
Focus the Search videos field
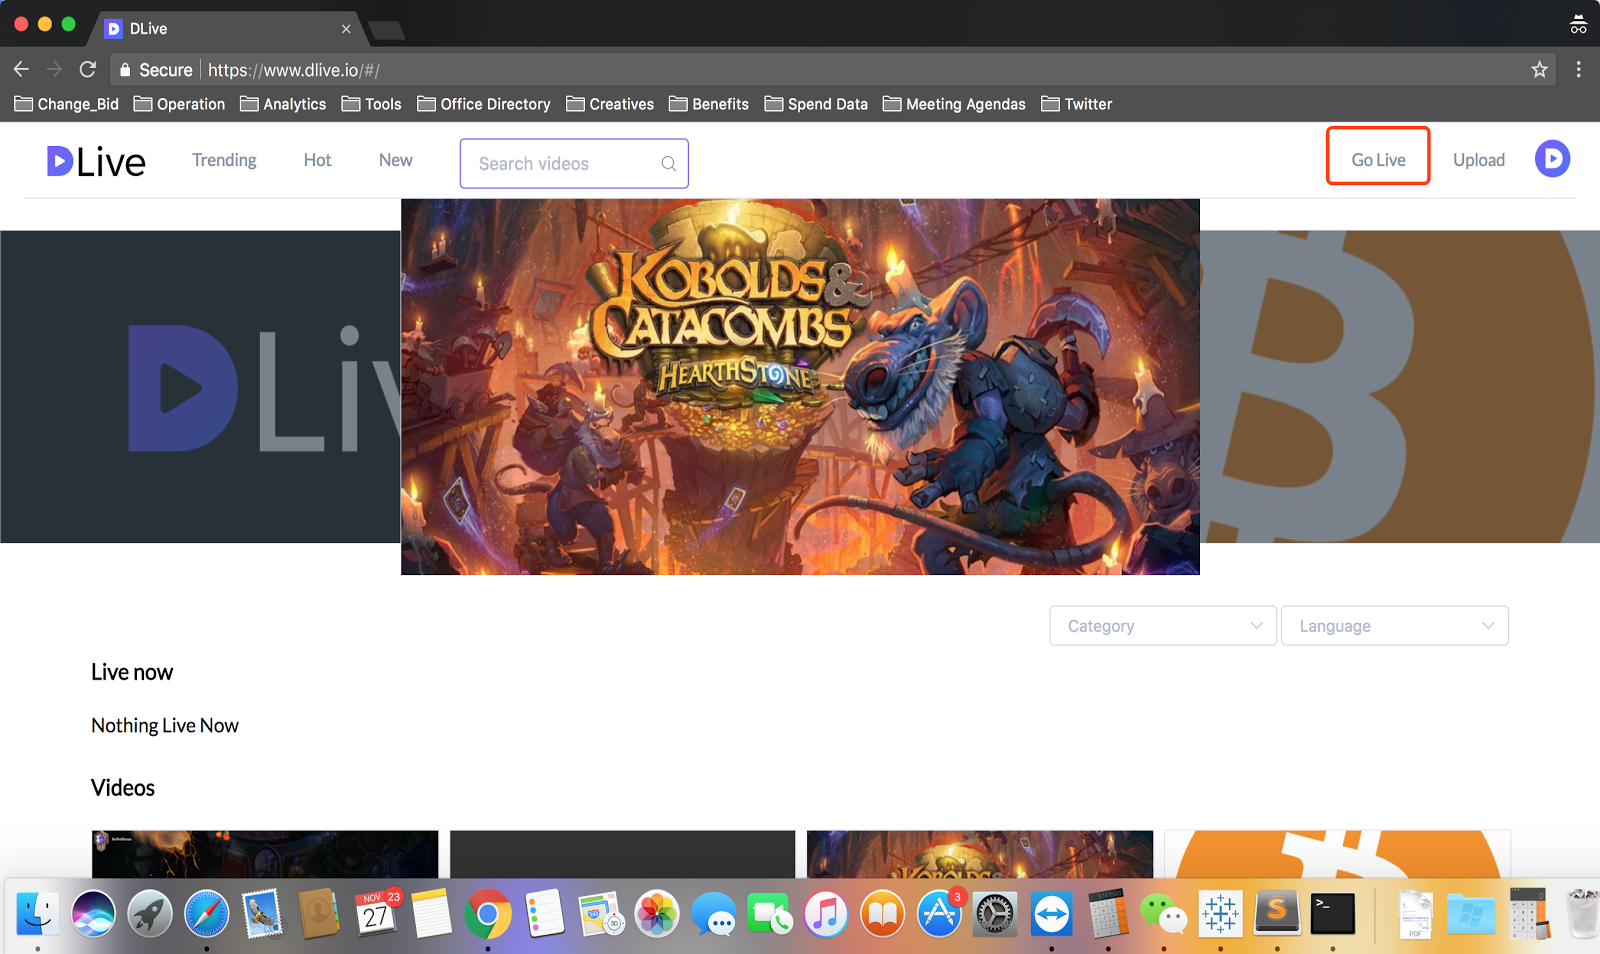pos(574,164)
